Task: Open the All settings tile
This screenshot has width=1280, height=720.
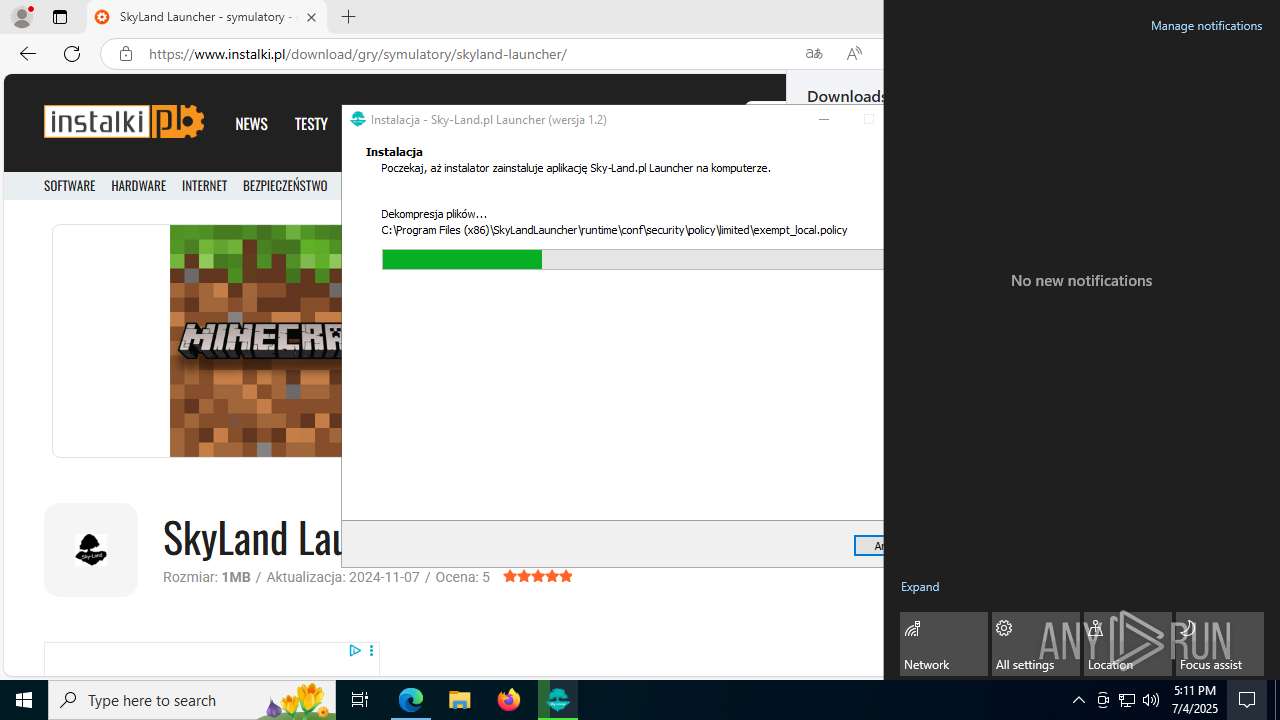Action: [1036, 644]
